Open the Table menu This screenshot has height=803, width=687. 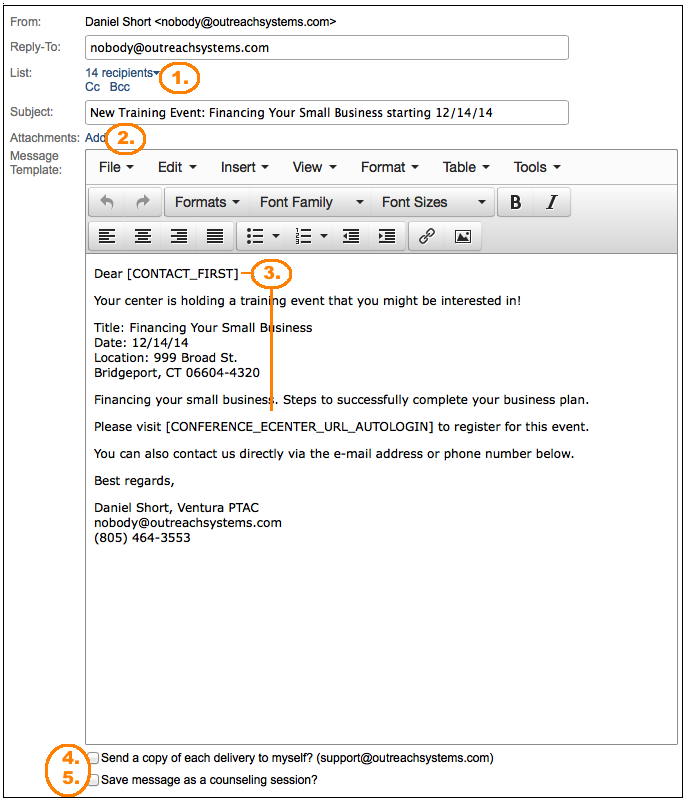466,167
